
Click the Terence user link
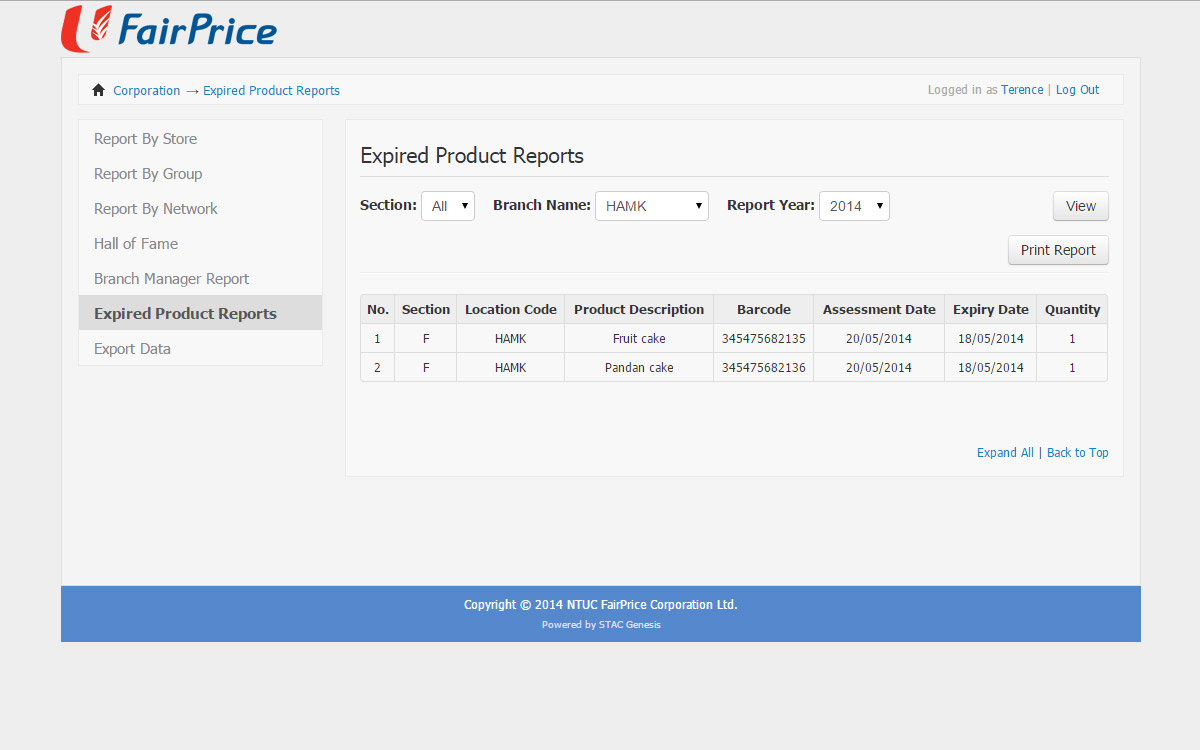click(x=1022, y=90)
